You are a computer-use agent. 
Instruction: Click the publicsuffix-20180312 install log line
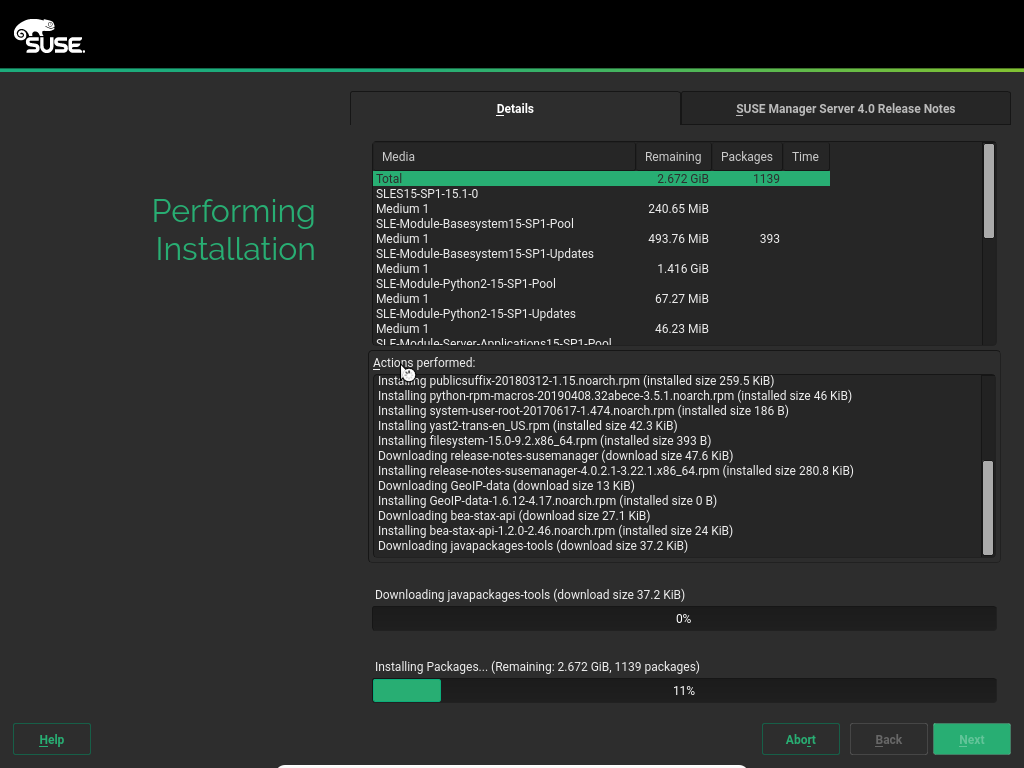pos(576,381)
